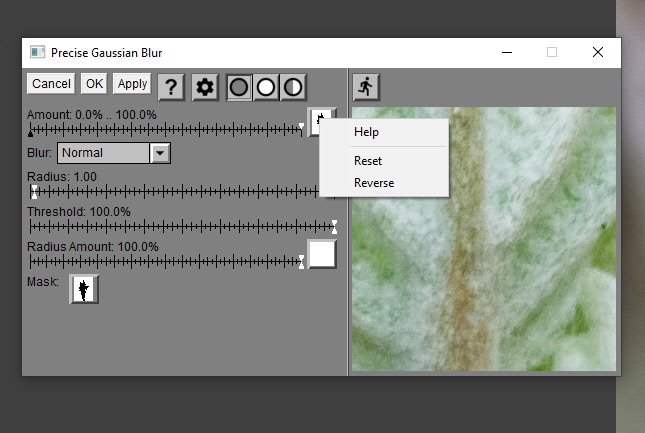
Task: Choose Help from the context menu
Action: click(x=366, y=132)
